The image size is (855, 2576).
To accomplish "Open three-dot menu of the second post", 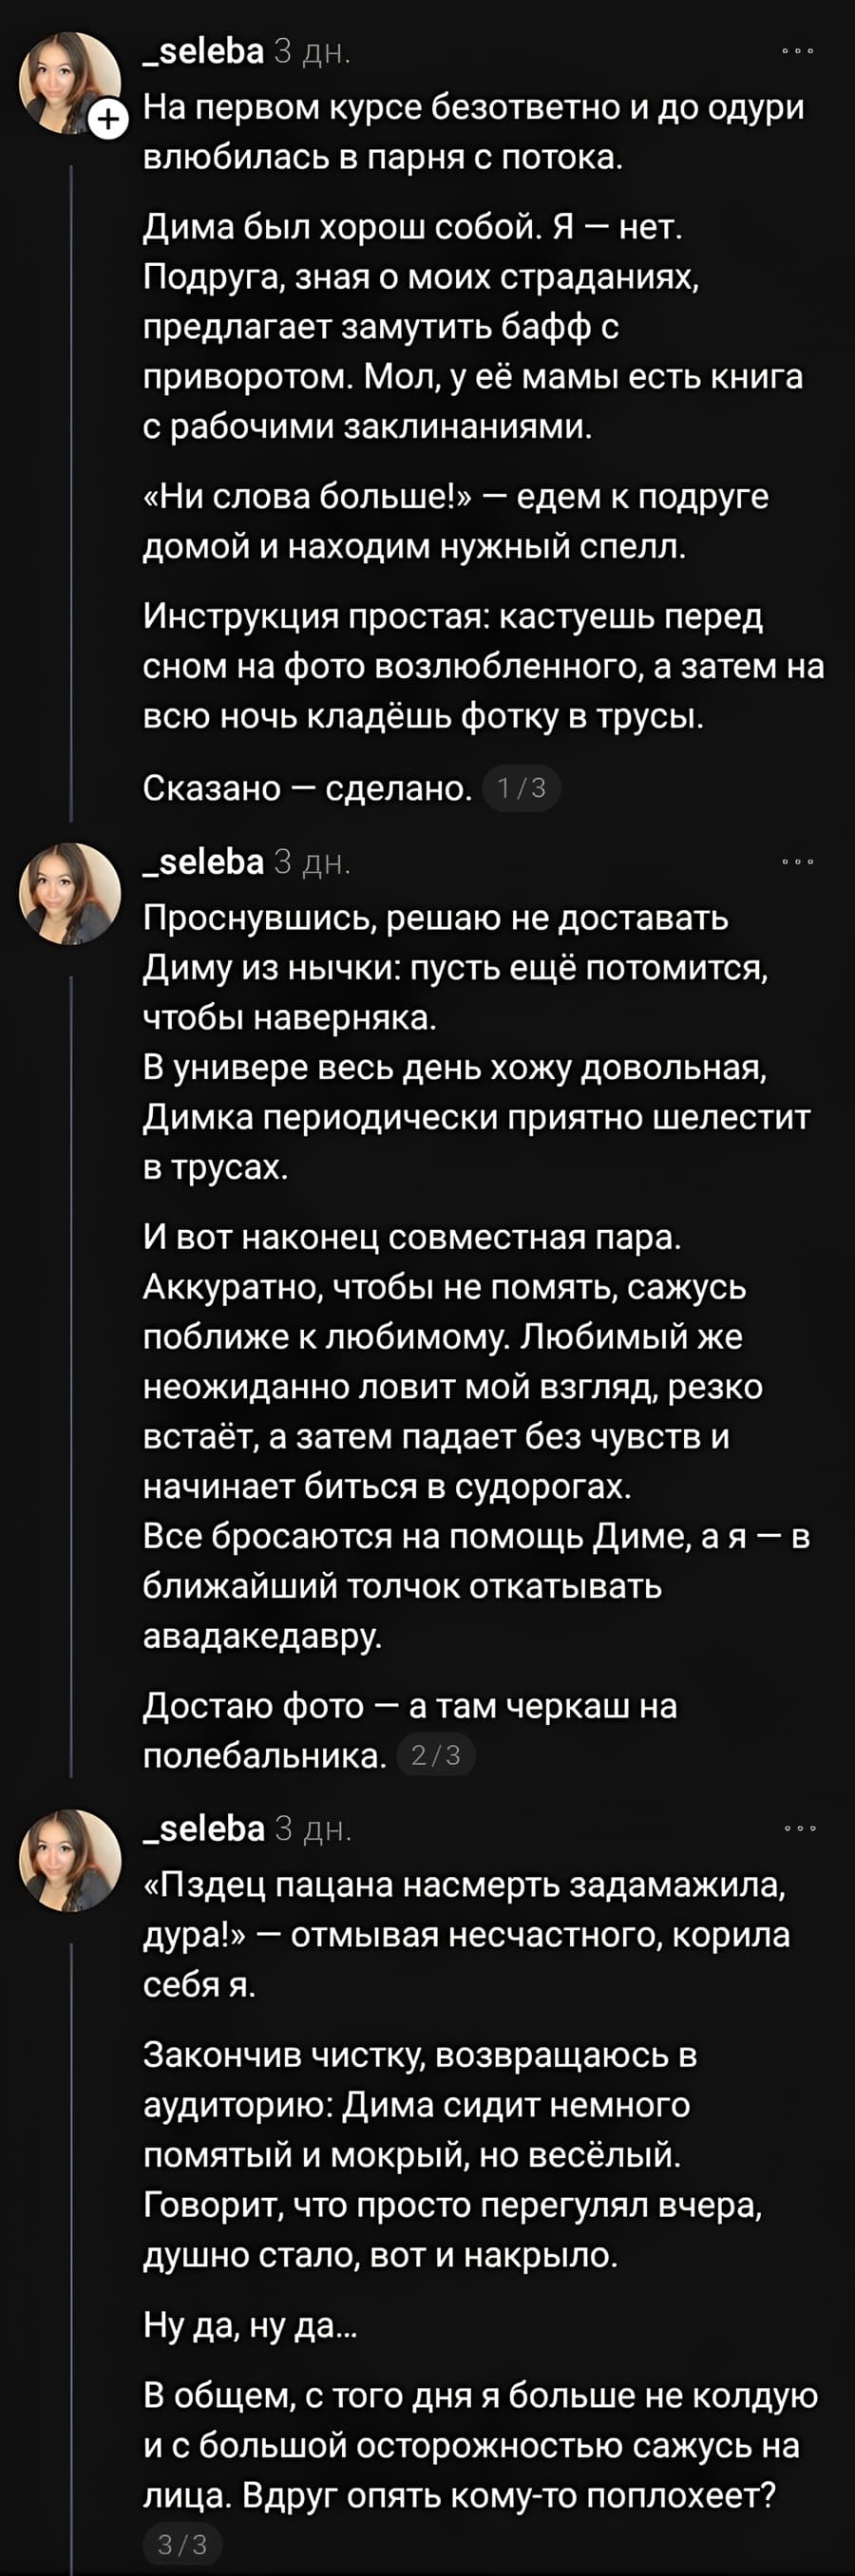I will click(x=799, y=860).
